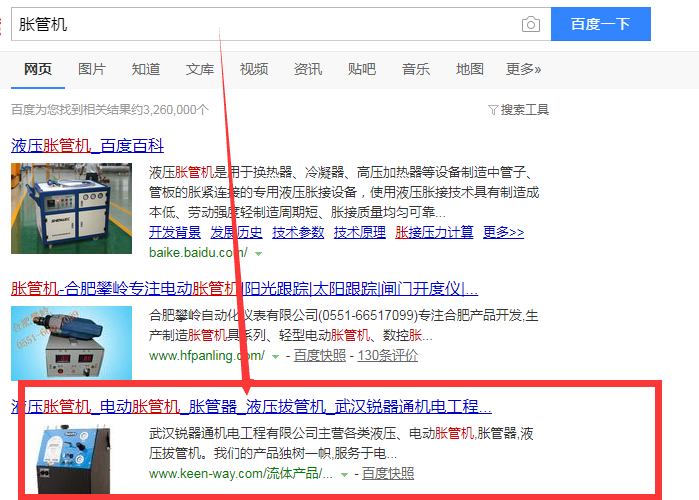The height and width of the screenshot is (500, 699).
Task: Open the 胀接压力计算 sublink
Action: click(434, 232)
